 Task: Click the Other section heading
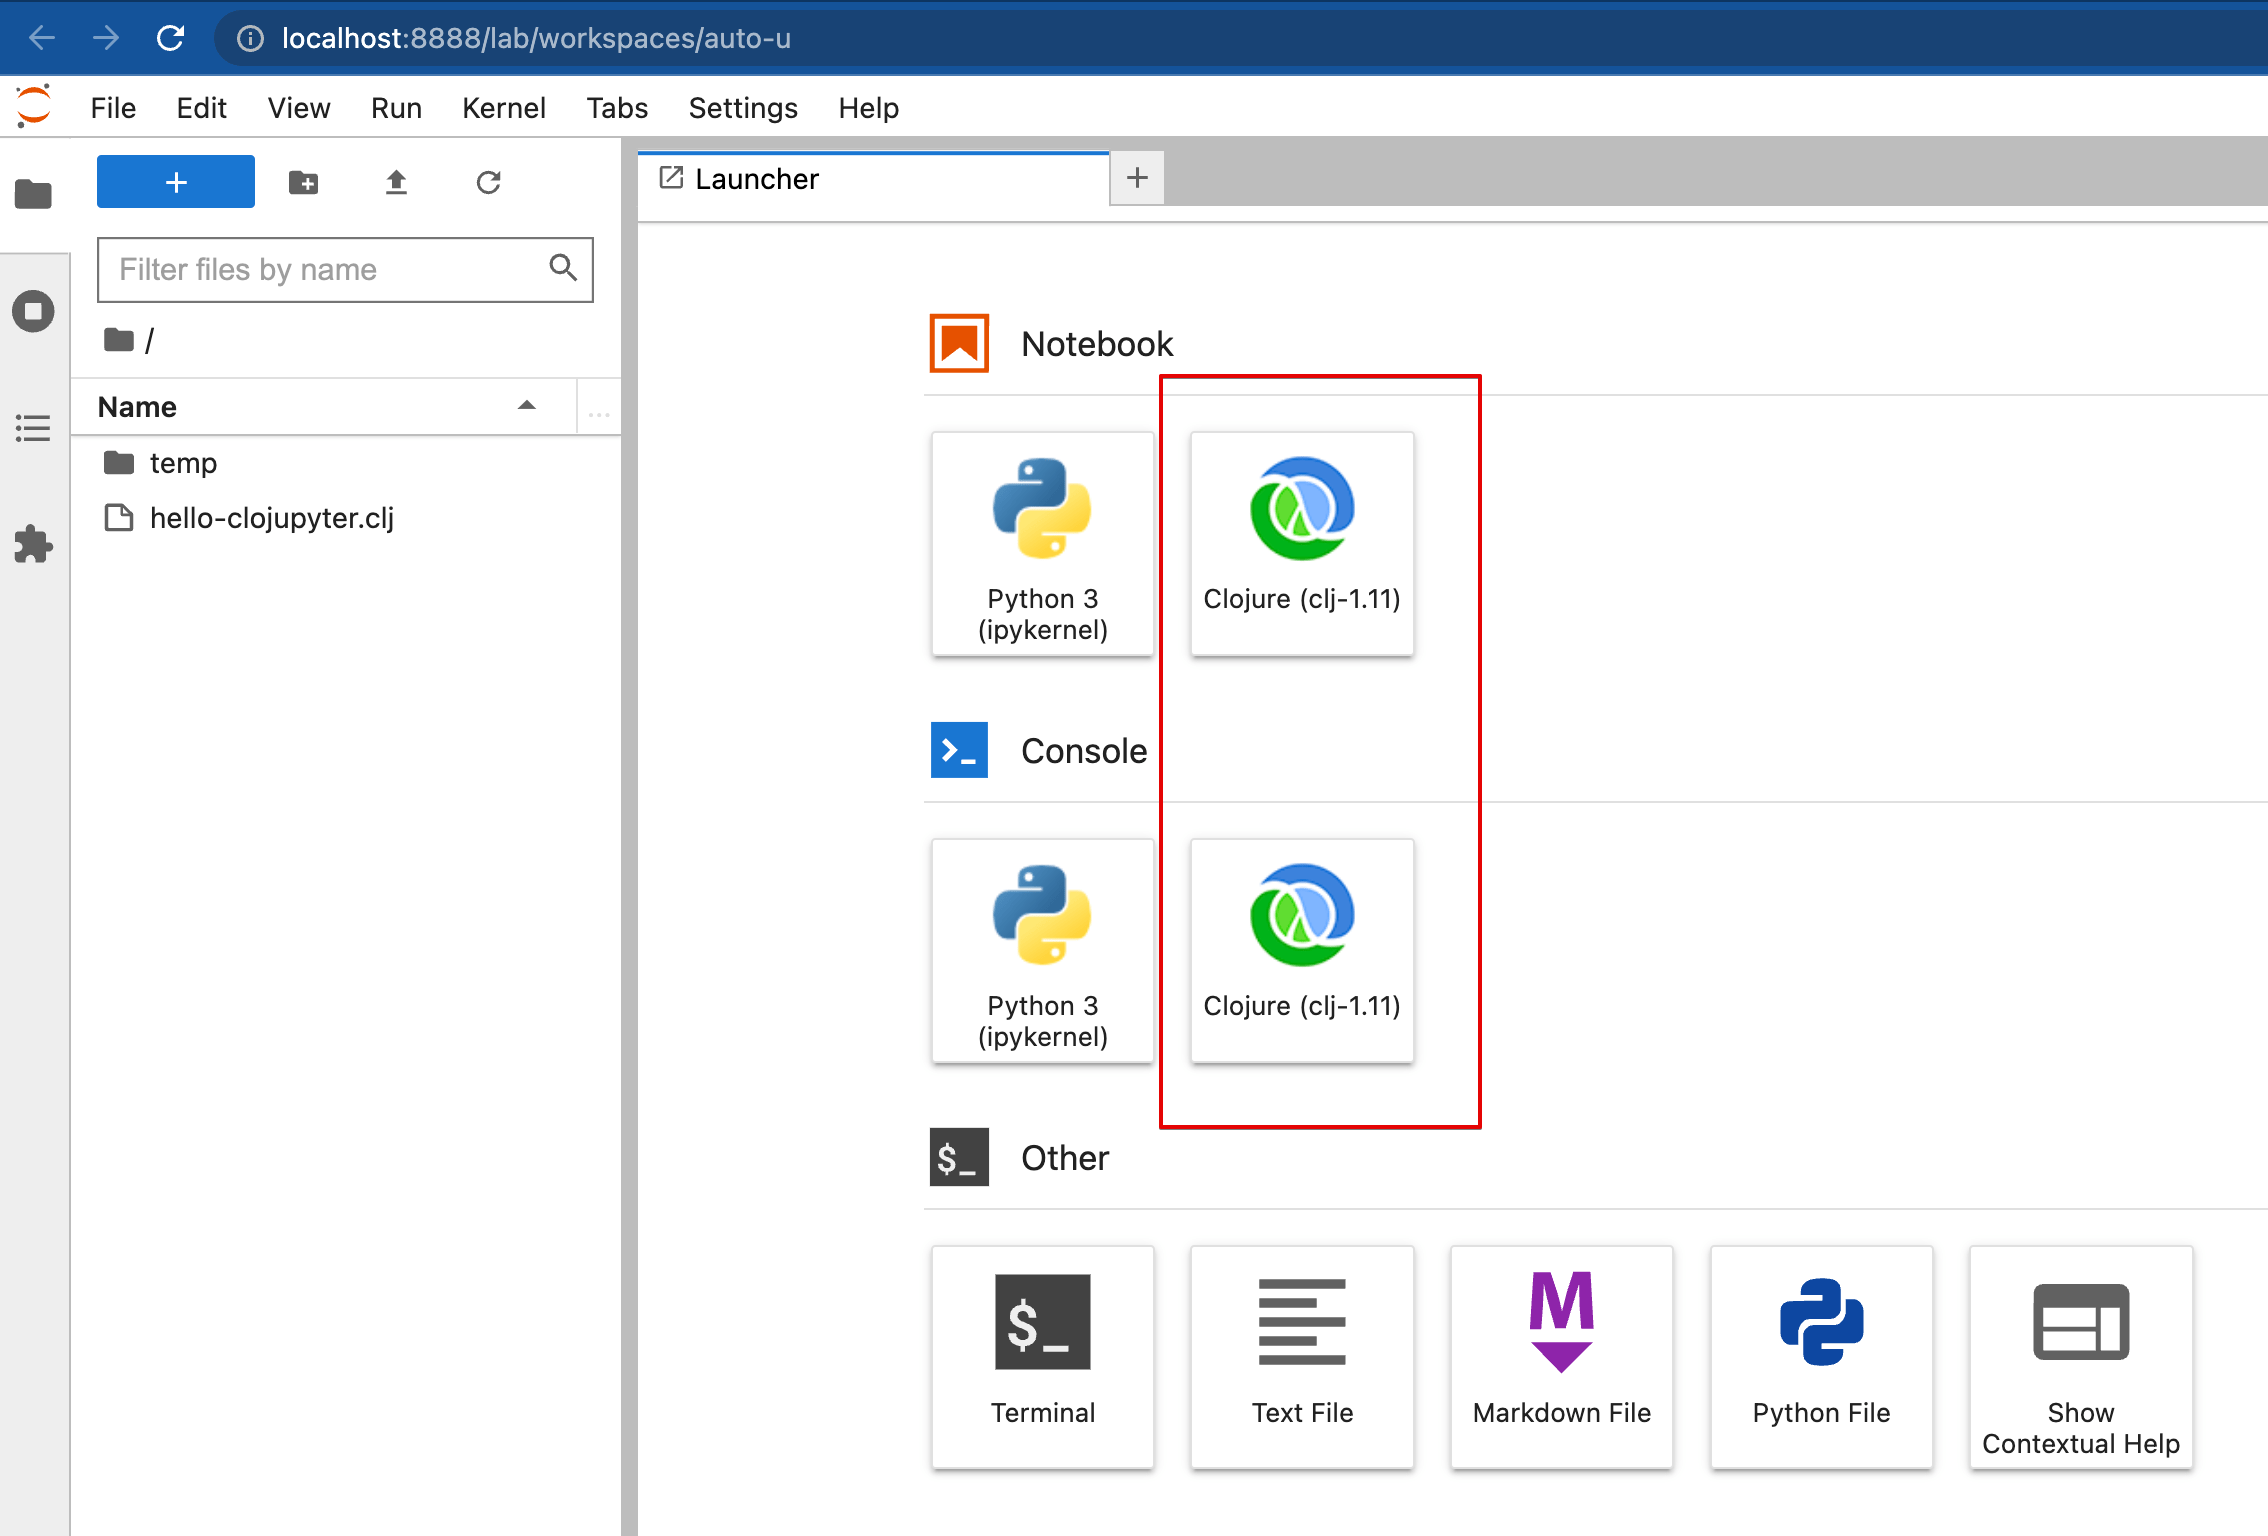pyautogui.click(x=1065, y=1158)
